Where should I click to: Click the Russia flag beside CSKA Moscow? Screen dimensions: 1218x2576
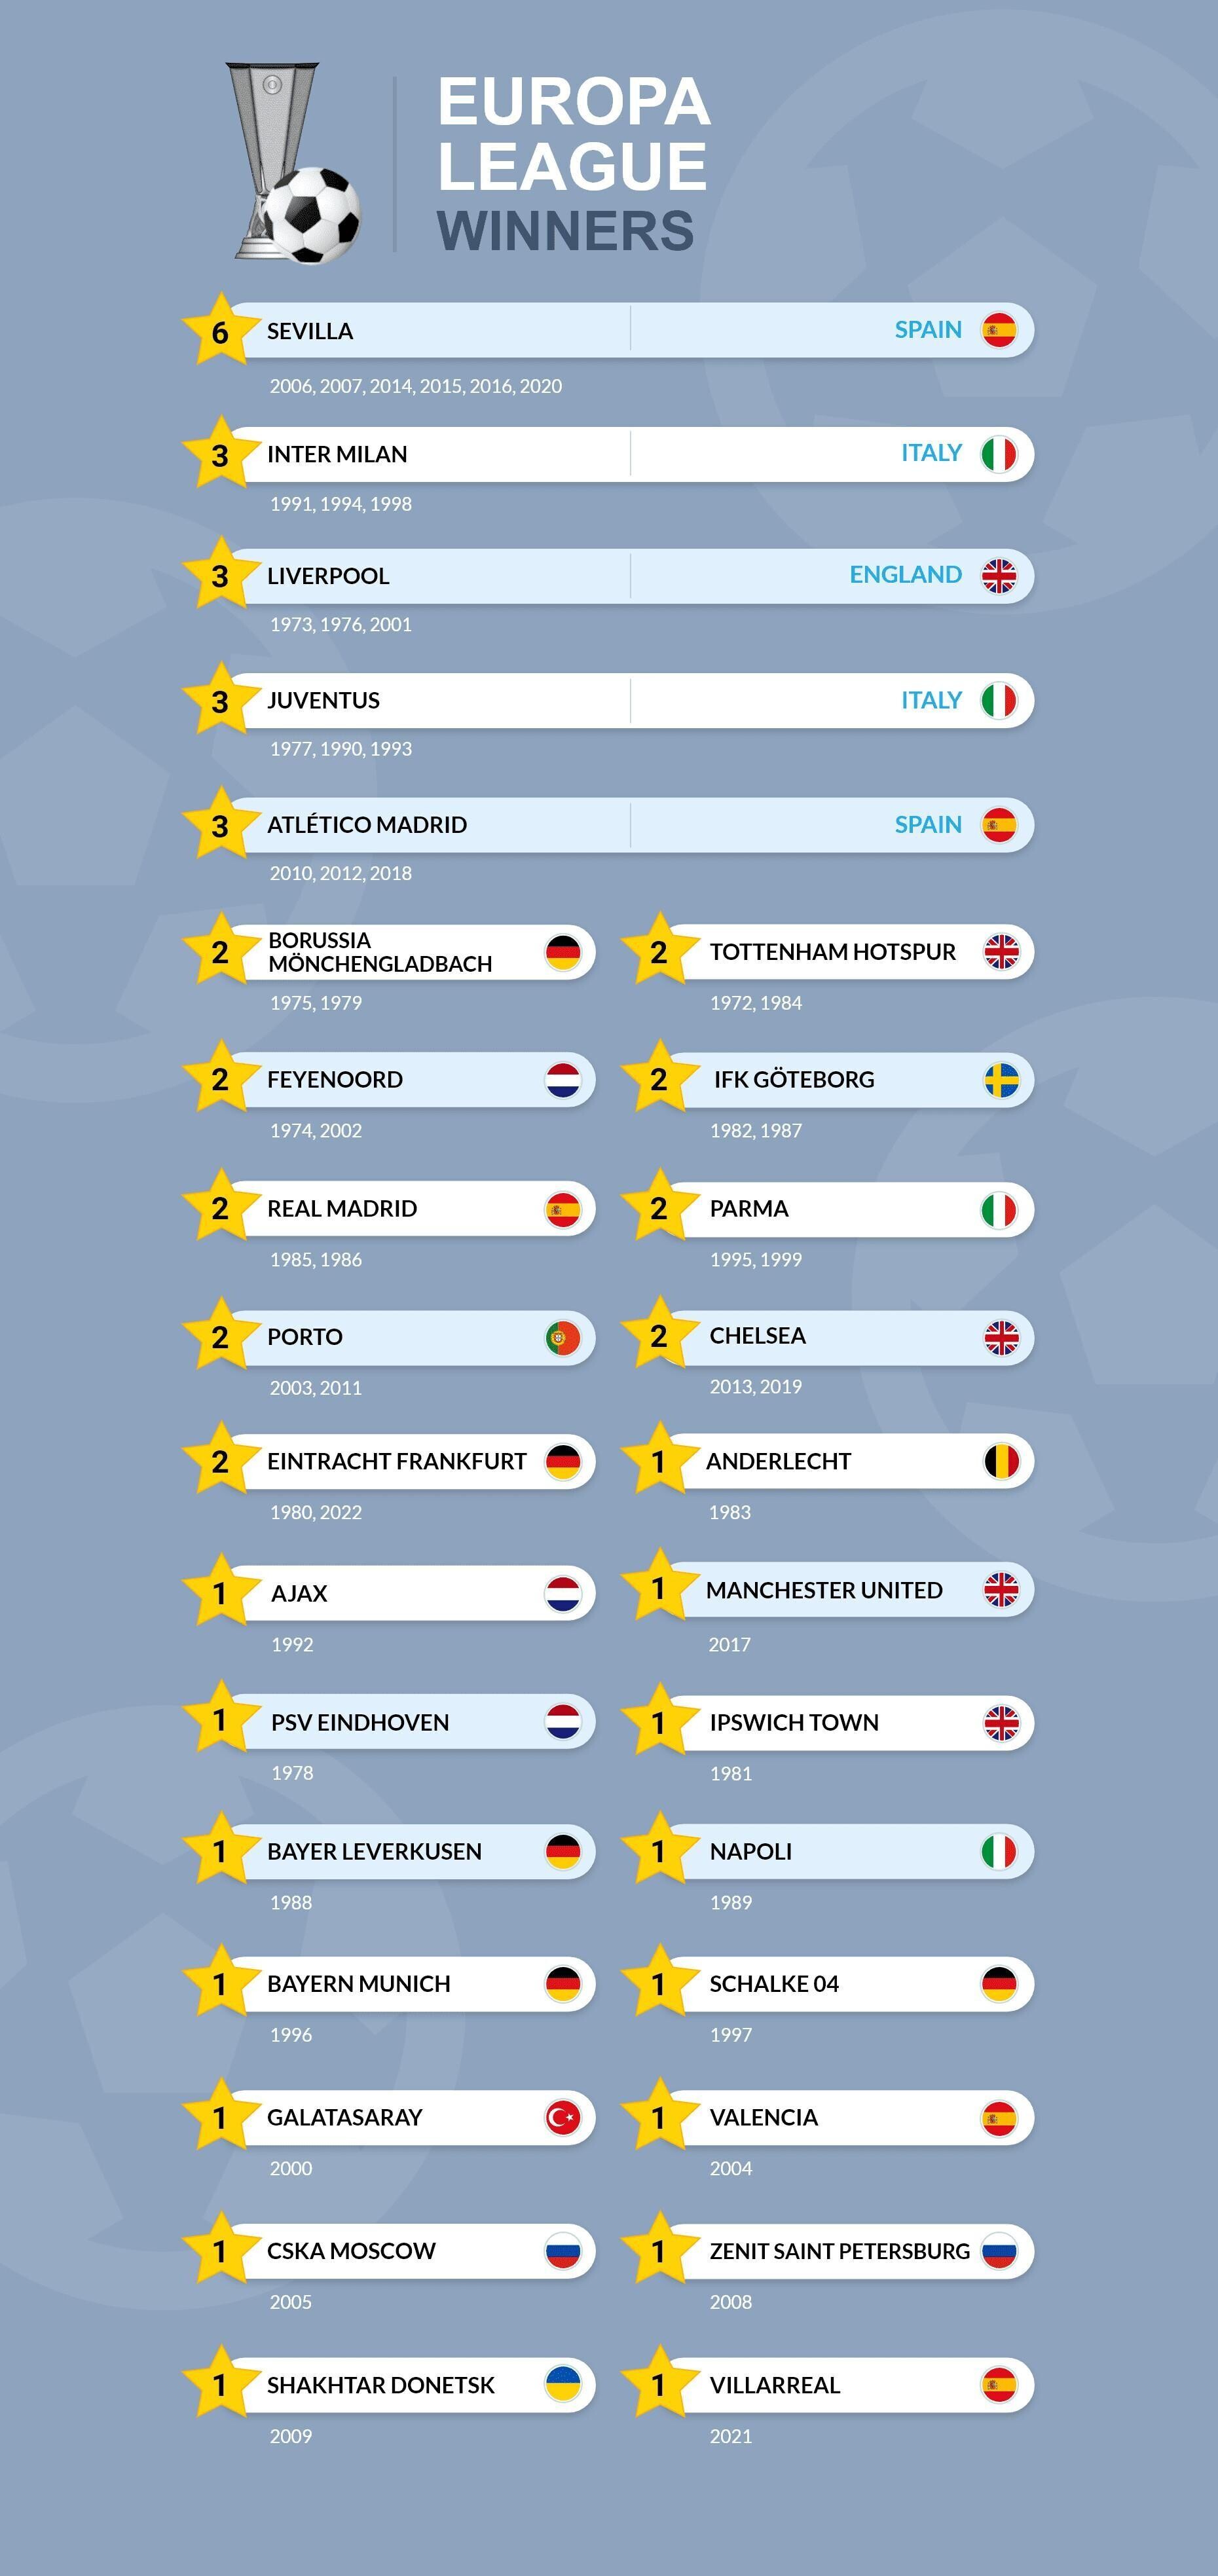[x=563, y=2252]
